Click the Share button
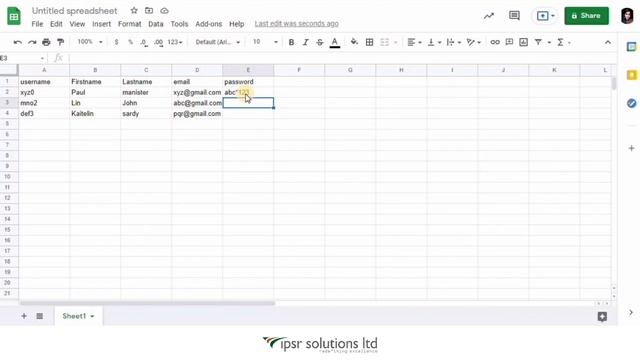Viewport: 640px width, 360px height. click(x=587, y=16)
